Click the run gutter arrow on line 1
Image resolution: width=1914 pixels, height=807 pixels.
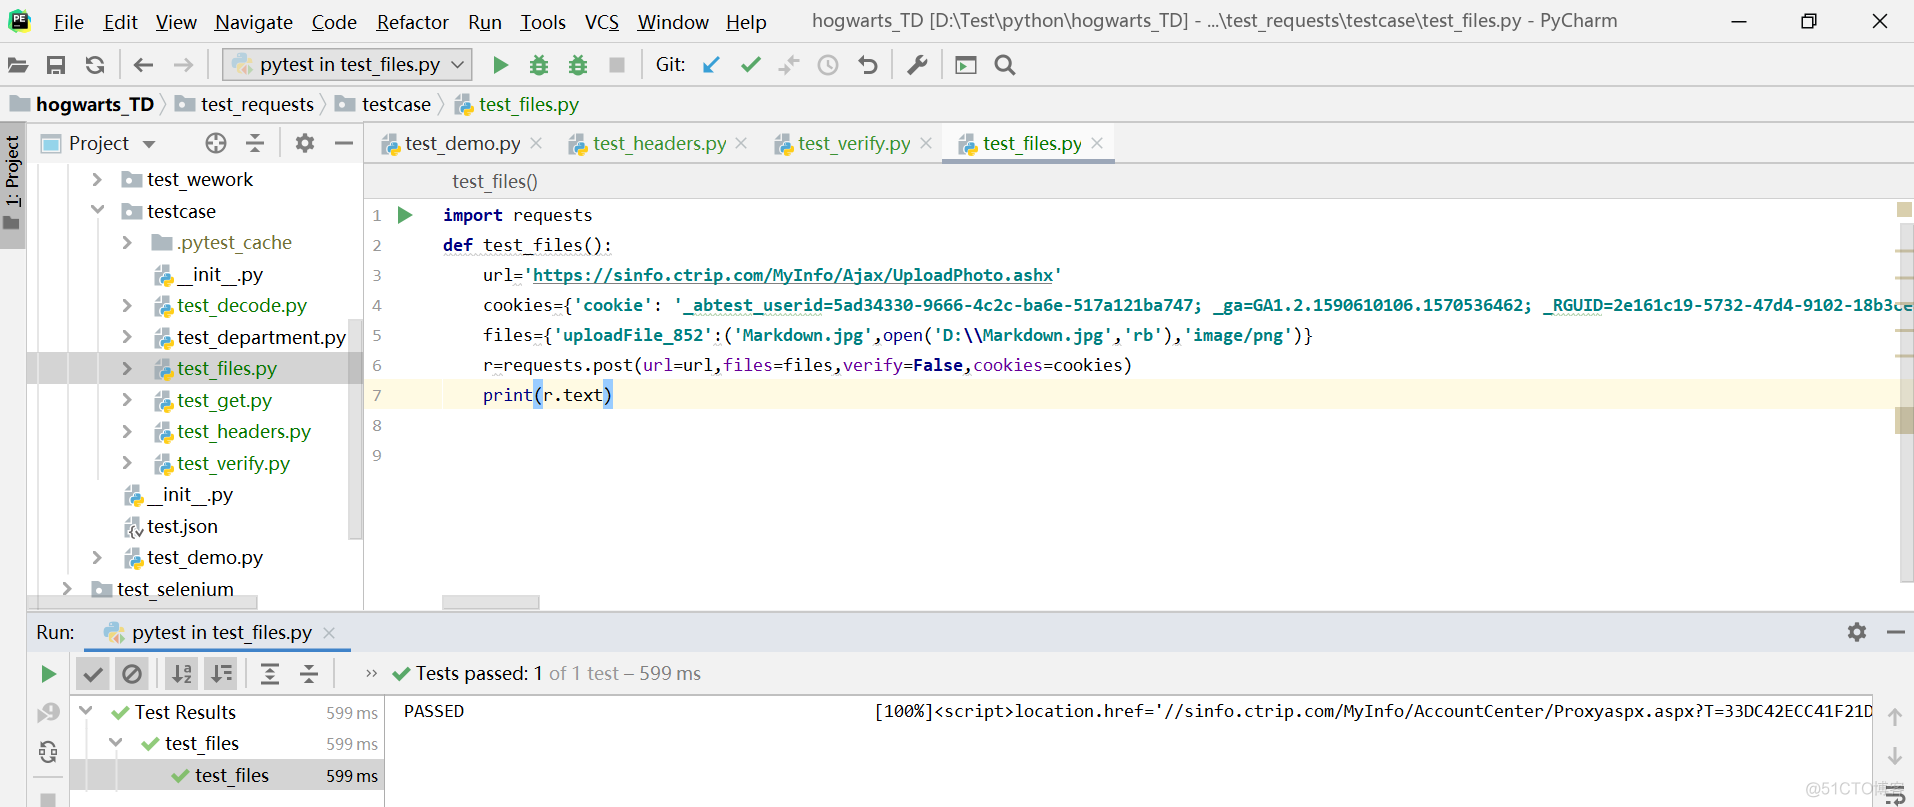(x=405, y=215)
